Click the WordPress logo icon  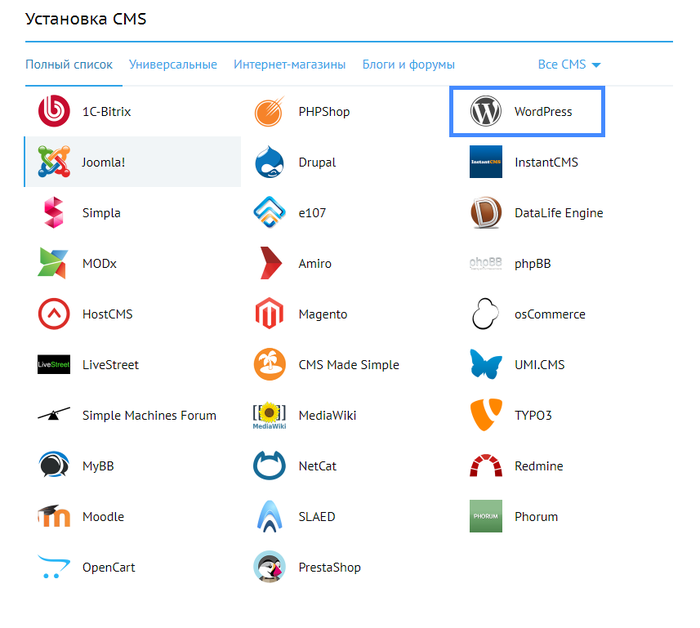486,112
